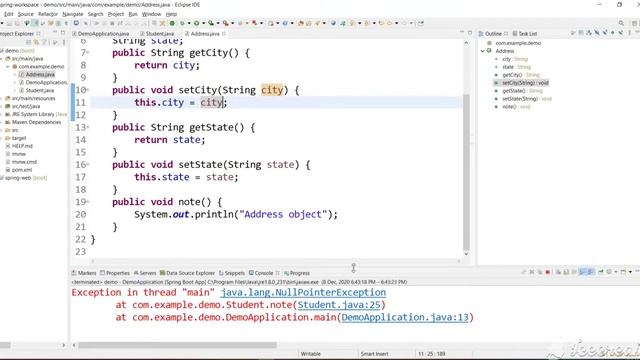
Task: Open Student.java:25 stack trace link
Action: coord(339,305)
